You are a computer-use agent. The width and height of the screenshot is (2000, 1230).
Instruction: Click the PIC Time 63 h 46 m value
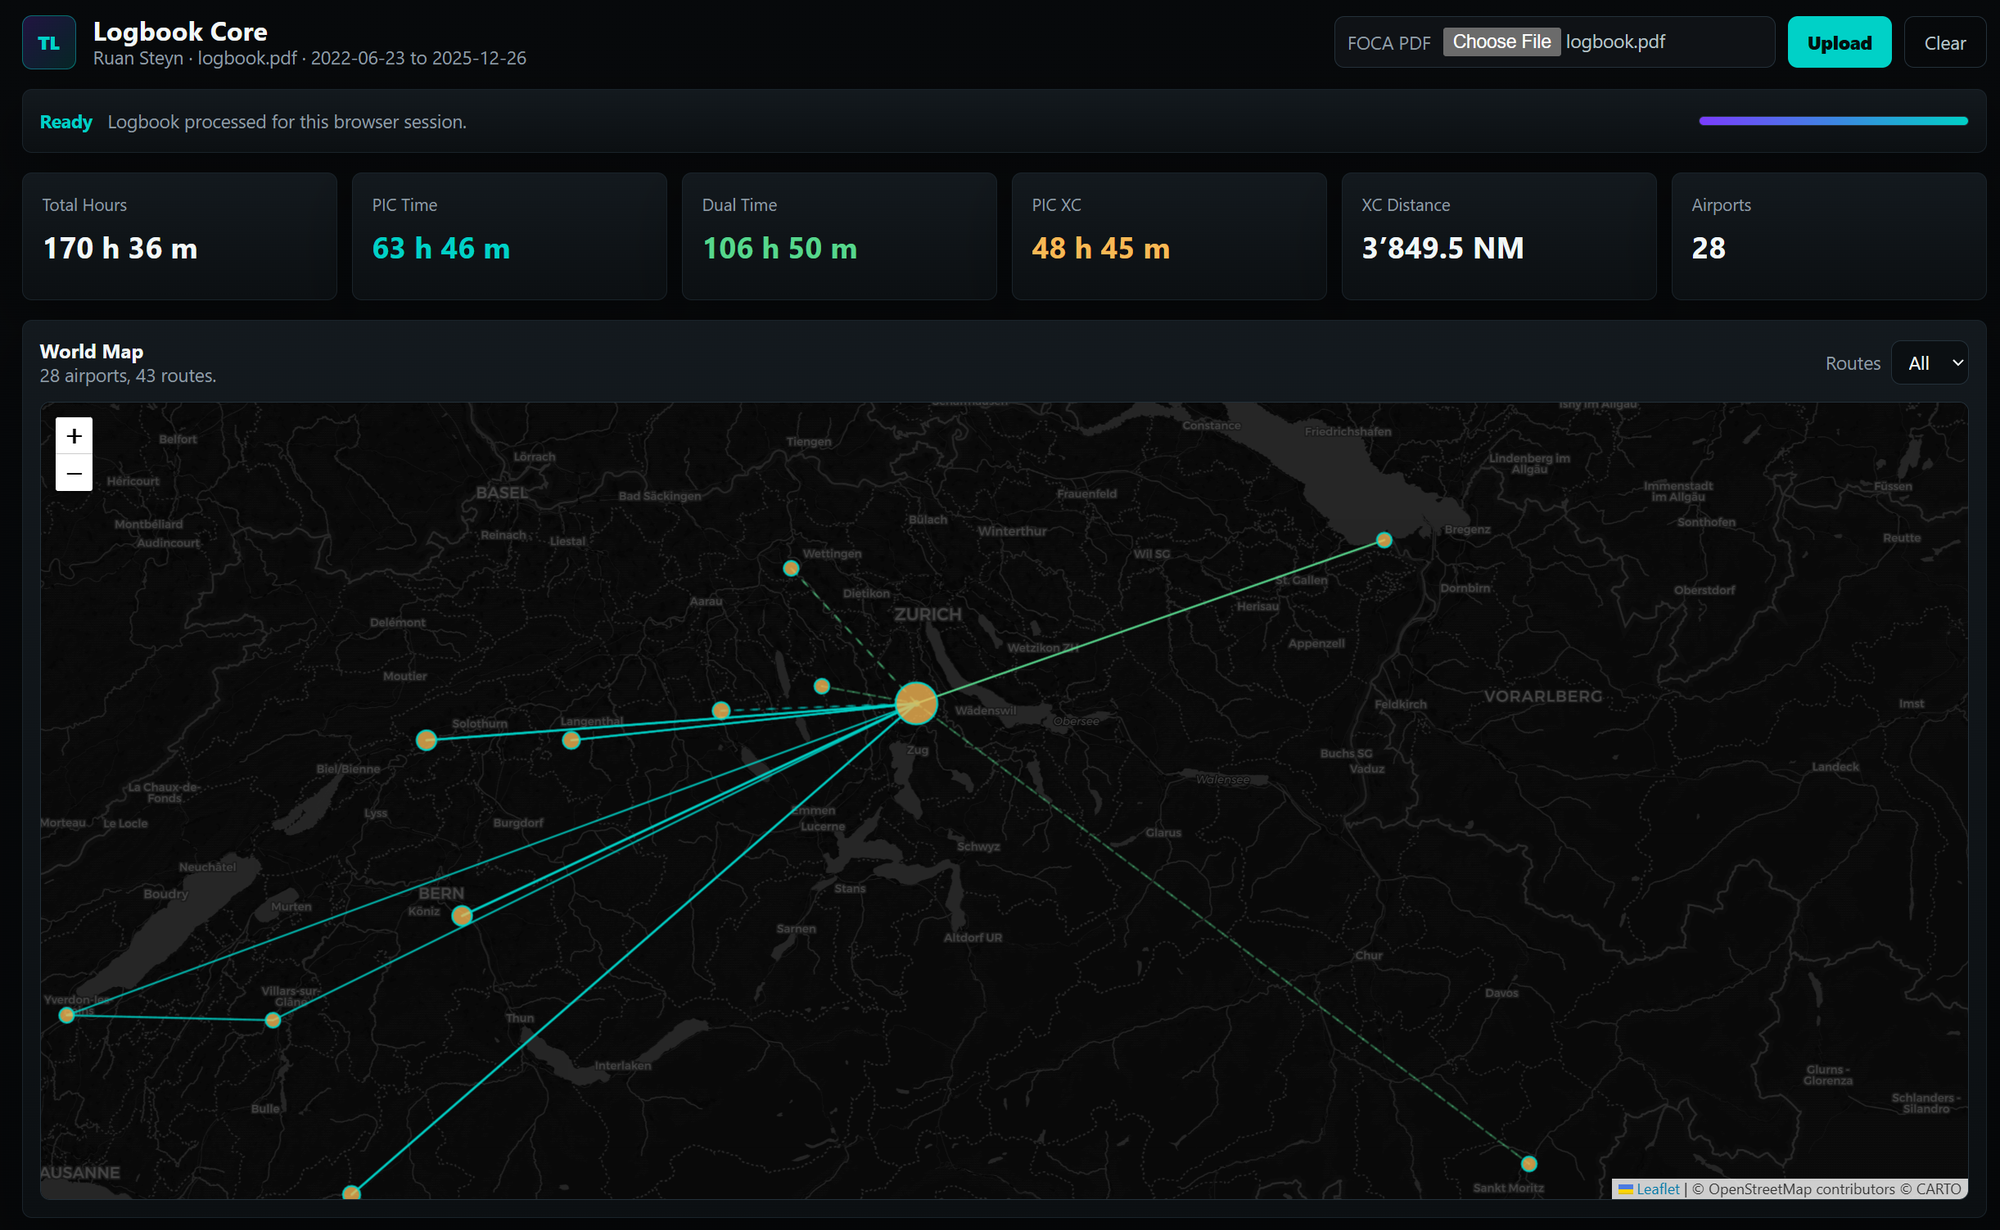pyautogui.click(x=441, y=248)
